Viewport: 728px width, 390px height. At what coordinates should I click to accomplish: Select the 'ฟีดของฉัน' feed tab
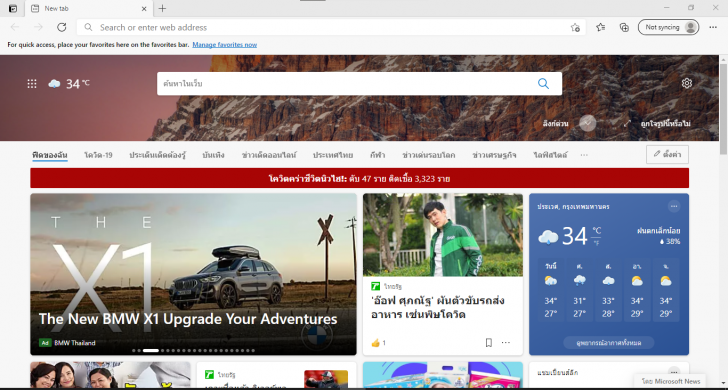(50, 155)
